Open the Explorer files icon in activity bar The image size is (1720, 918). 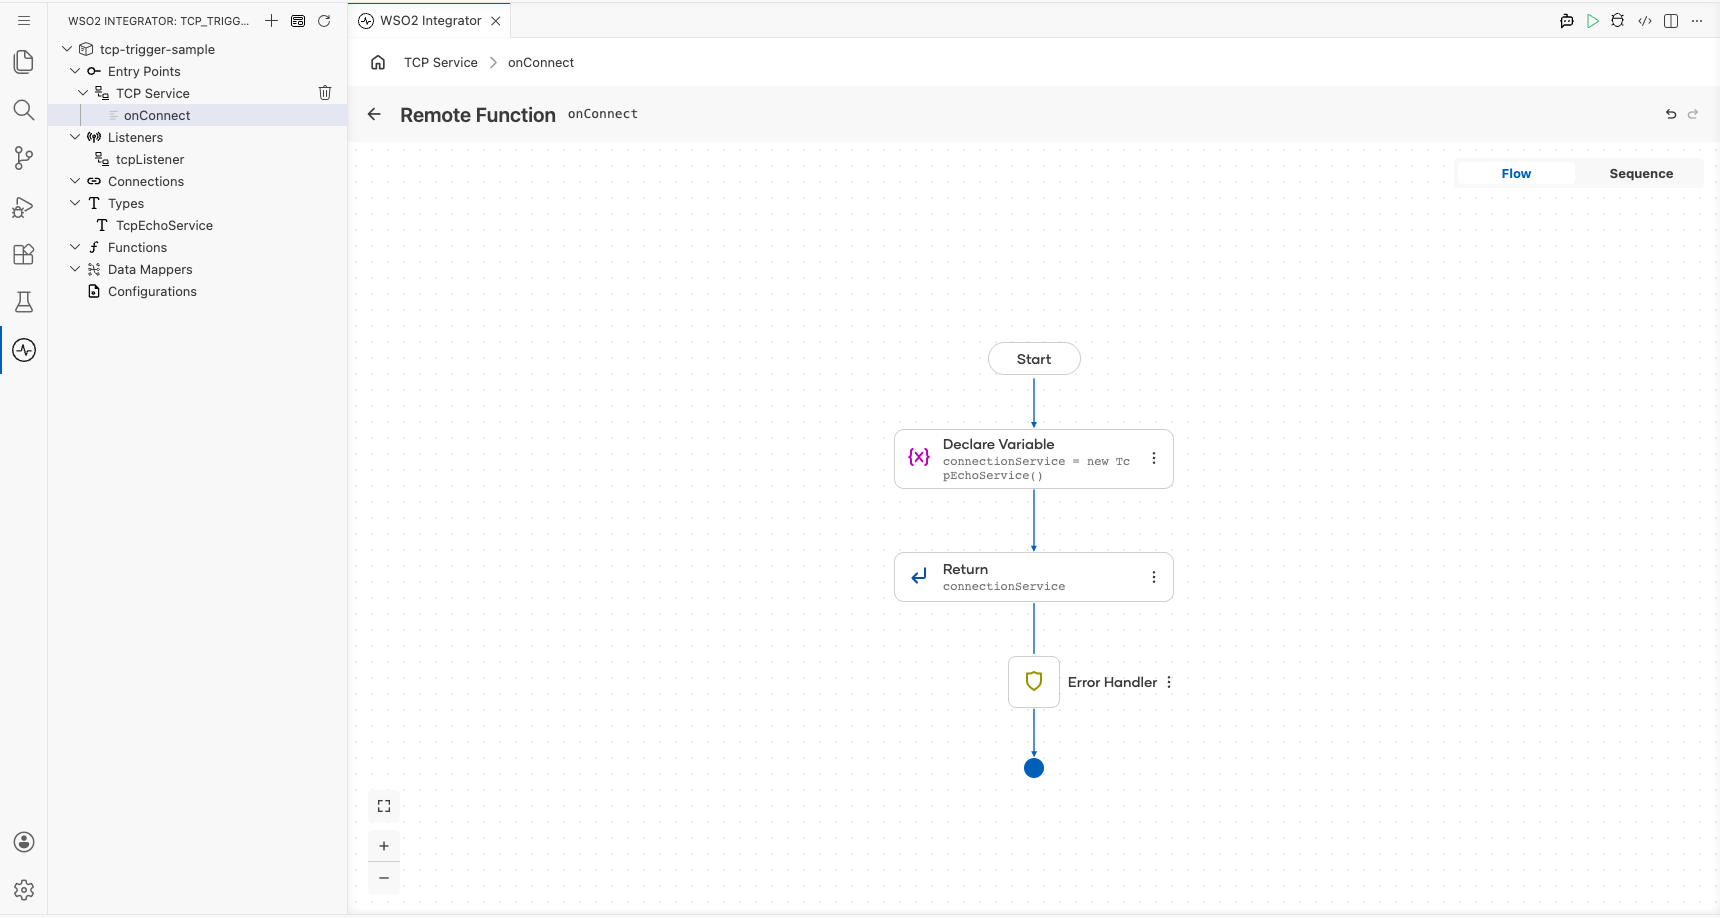coord(24,62)
